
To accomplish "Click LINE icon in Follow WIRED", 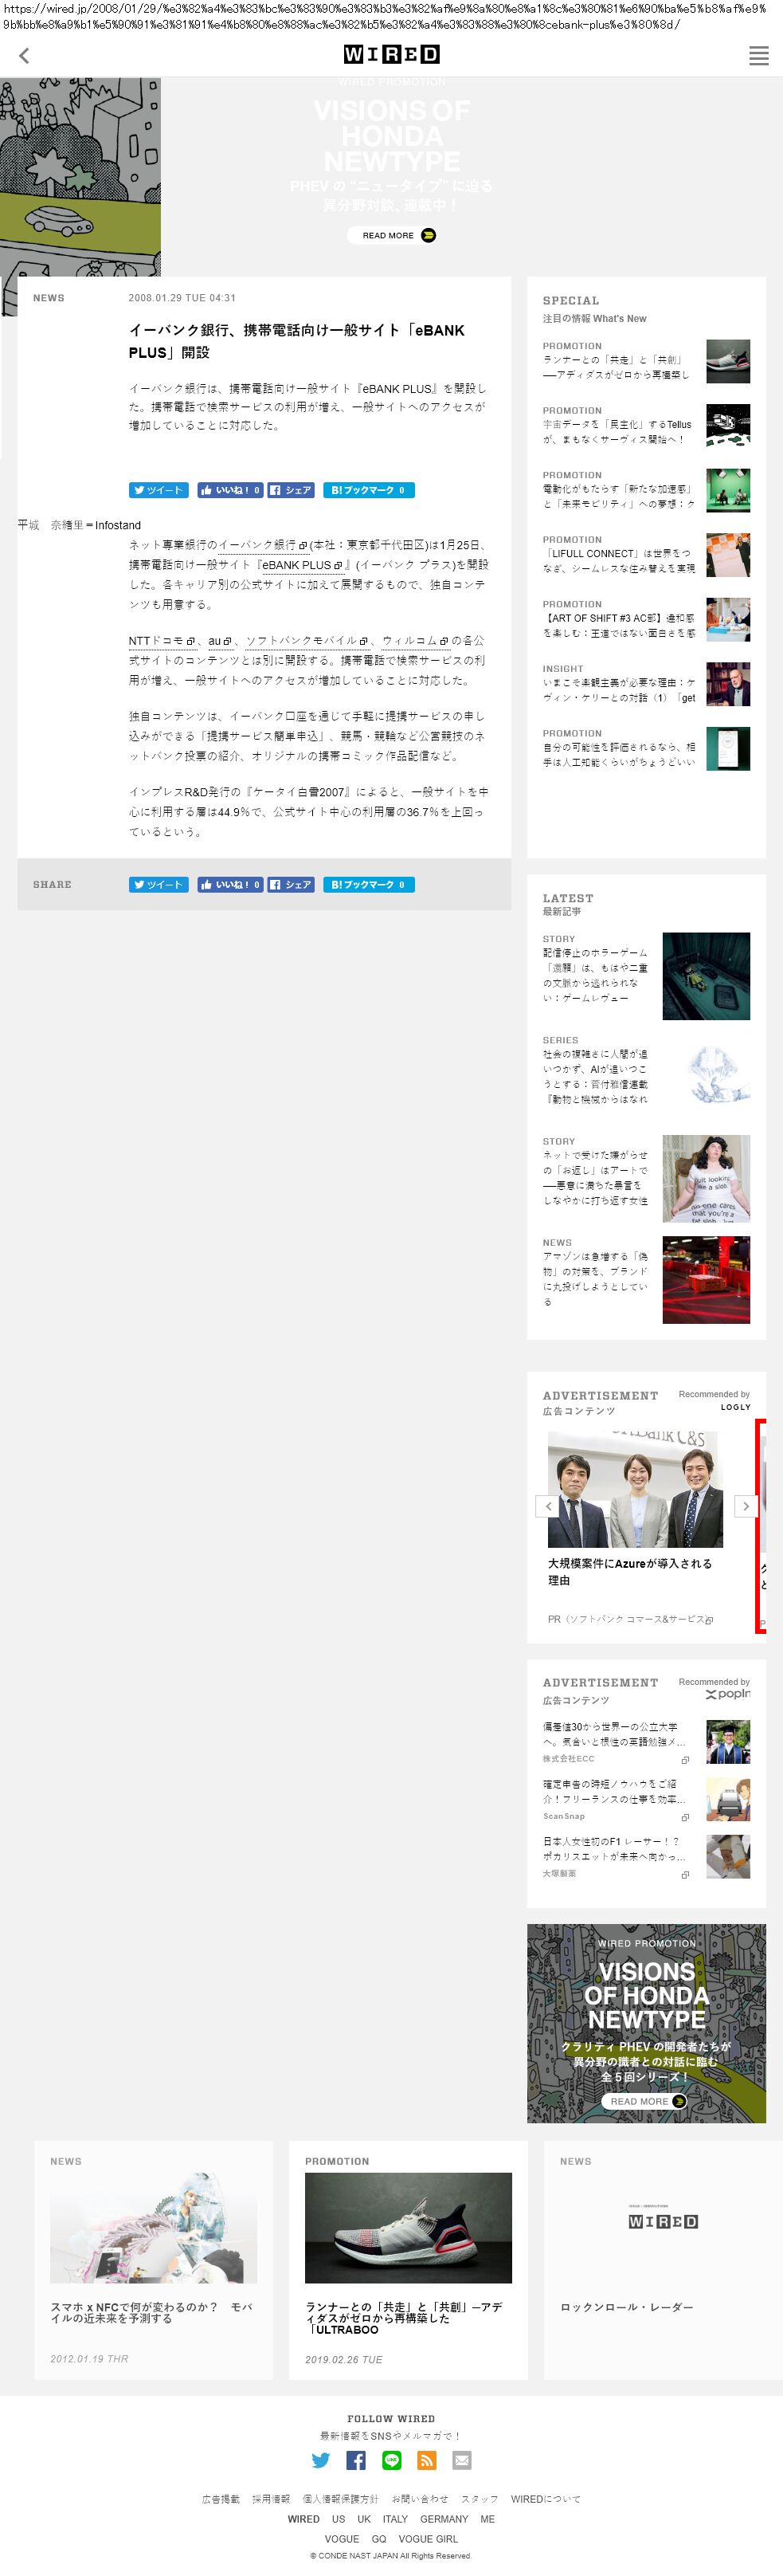I will 392,2460.
